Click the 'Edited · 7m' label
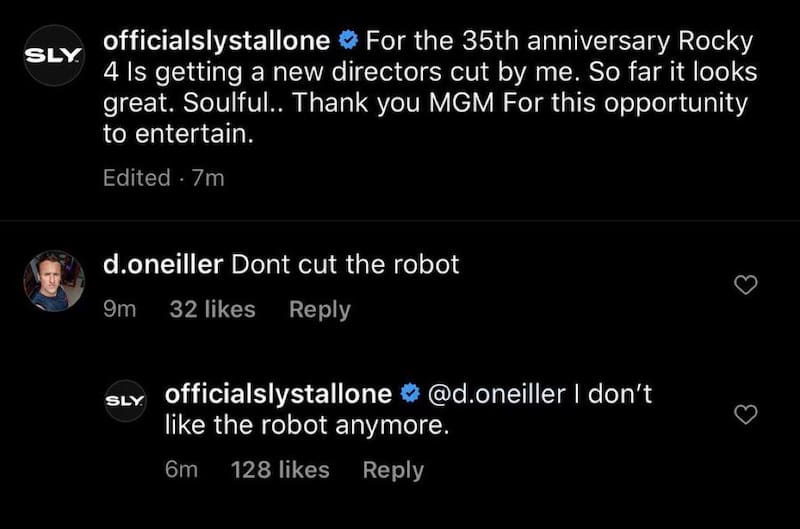 click(163, 178)
